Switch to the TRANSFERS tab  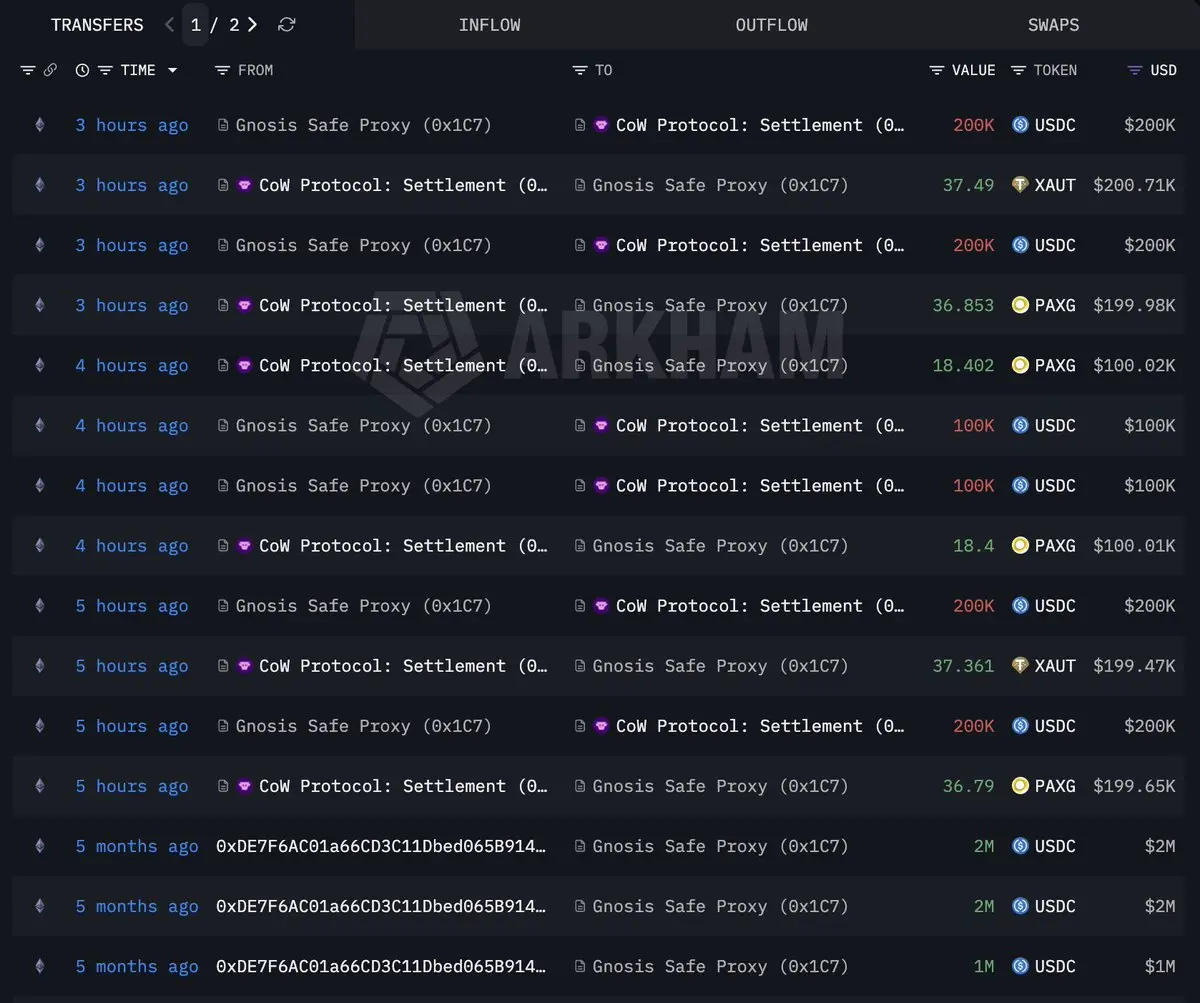(97, 25)
